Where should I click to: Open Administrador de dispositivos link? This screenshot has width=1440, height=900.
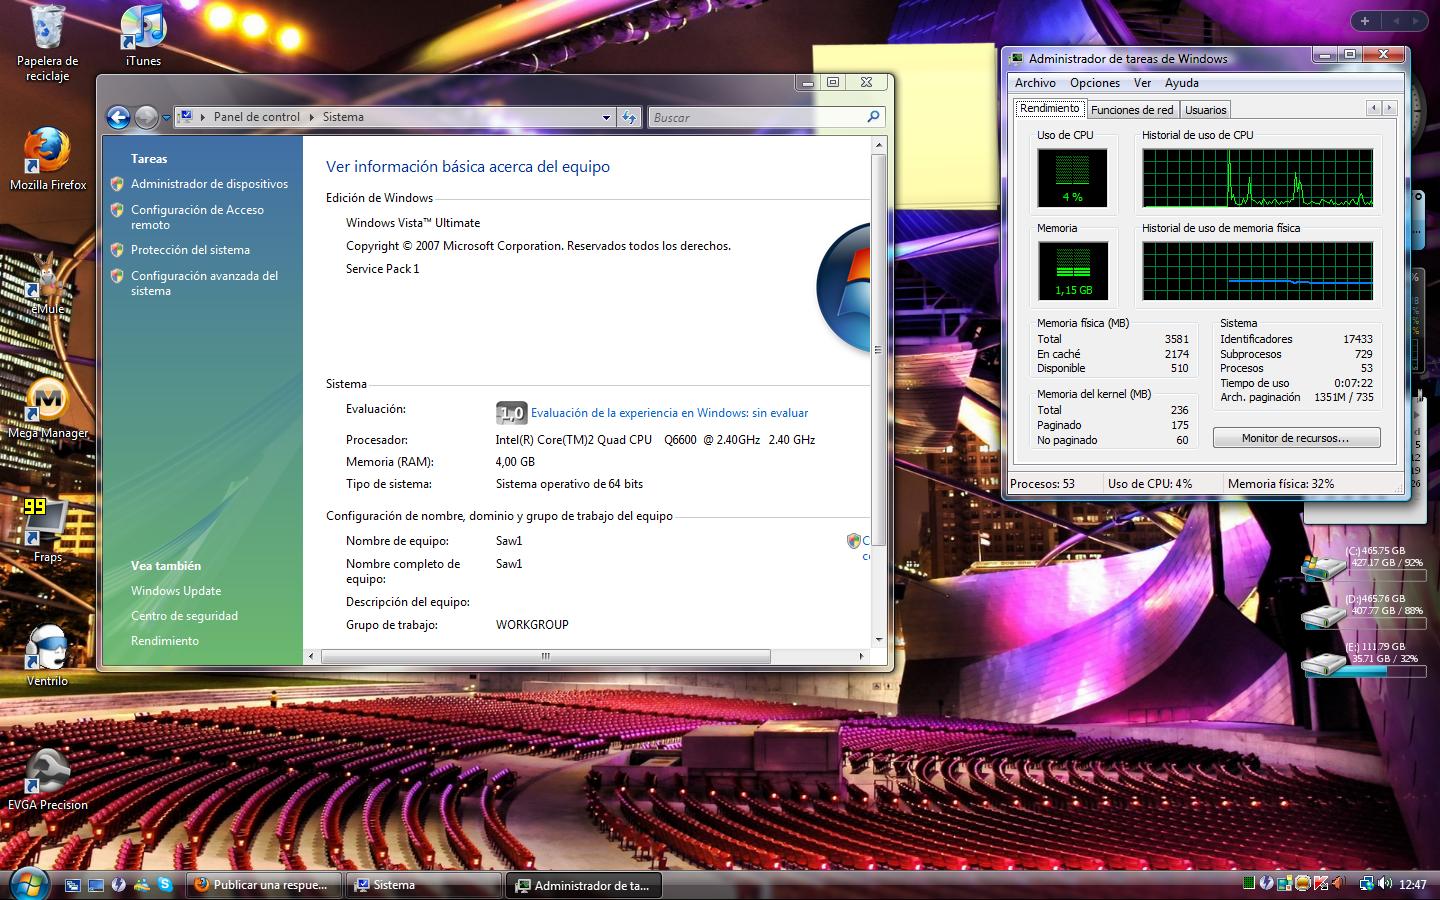click(209, 184)
